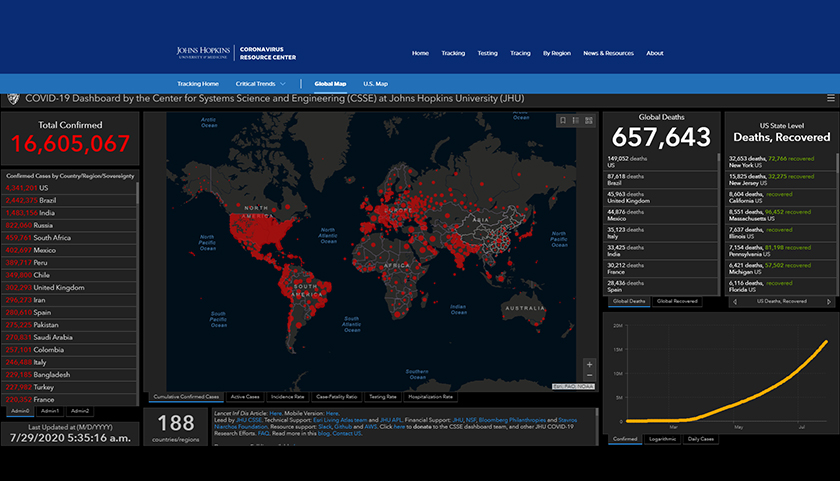
Task: Click Tracking Home in the sub navigation
Action: pos(198,84)
